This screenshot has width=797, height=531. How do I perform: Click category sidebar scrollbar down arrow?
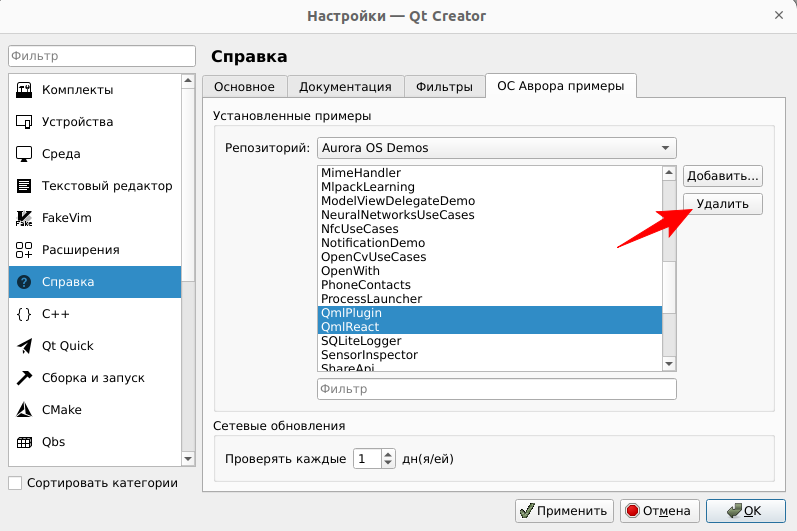[x=188, y=459]
